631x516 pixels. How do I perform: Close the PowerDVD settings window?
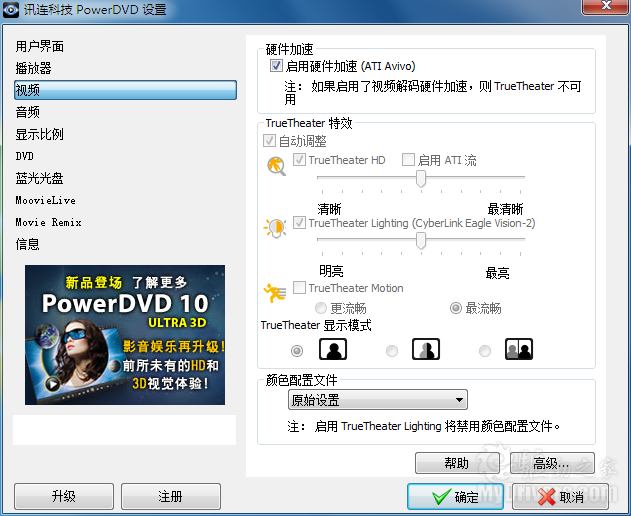(606, 6)
